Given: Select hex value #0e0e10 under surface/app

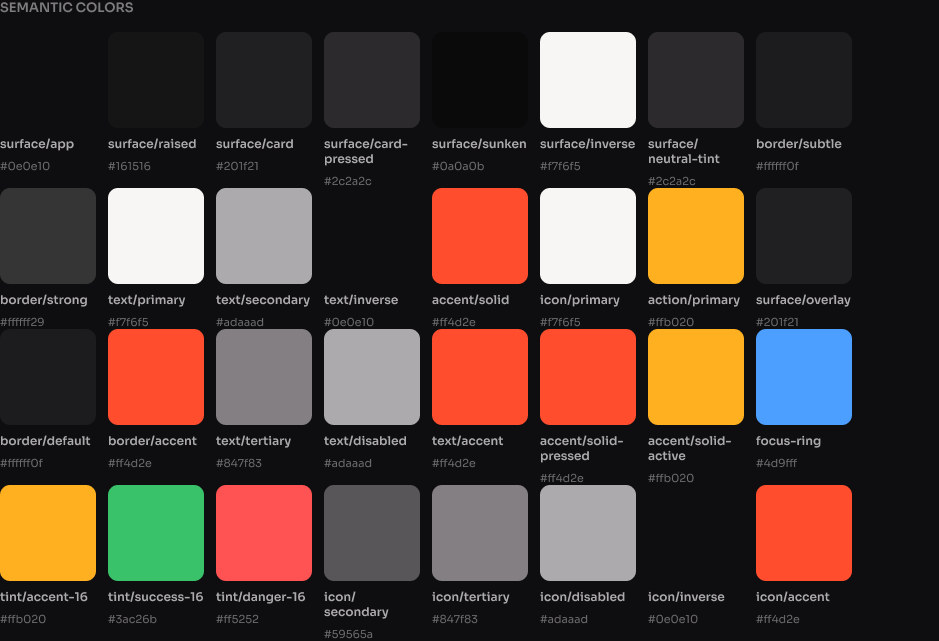Looking at the screenshot, I should click(25, 166).
